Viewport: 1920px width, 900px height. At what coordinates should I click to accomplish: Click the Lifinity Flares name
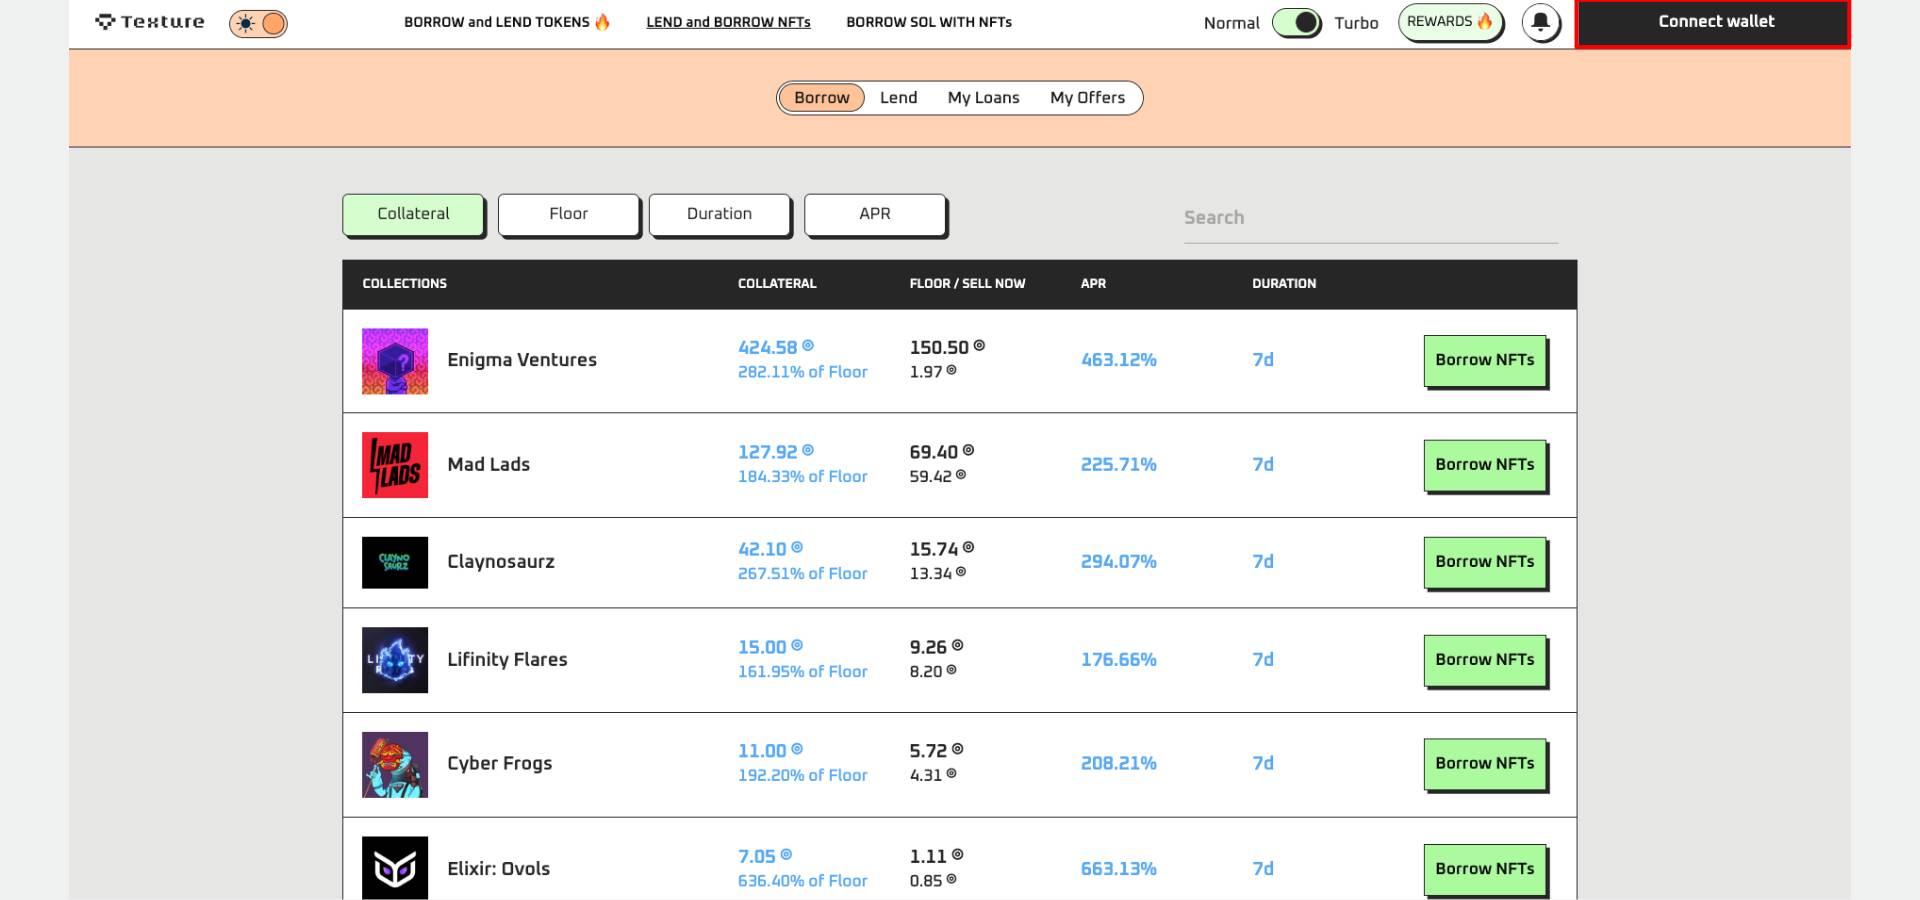tap(507, 660)
